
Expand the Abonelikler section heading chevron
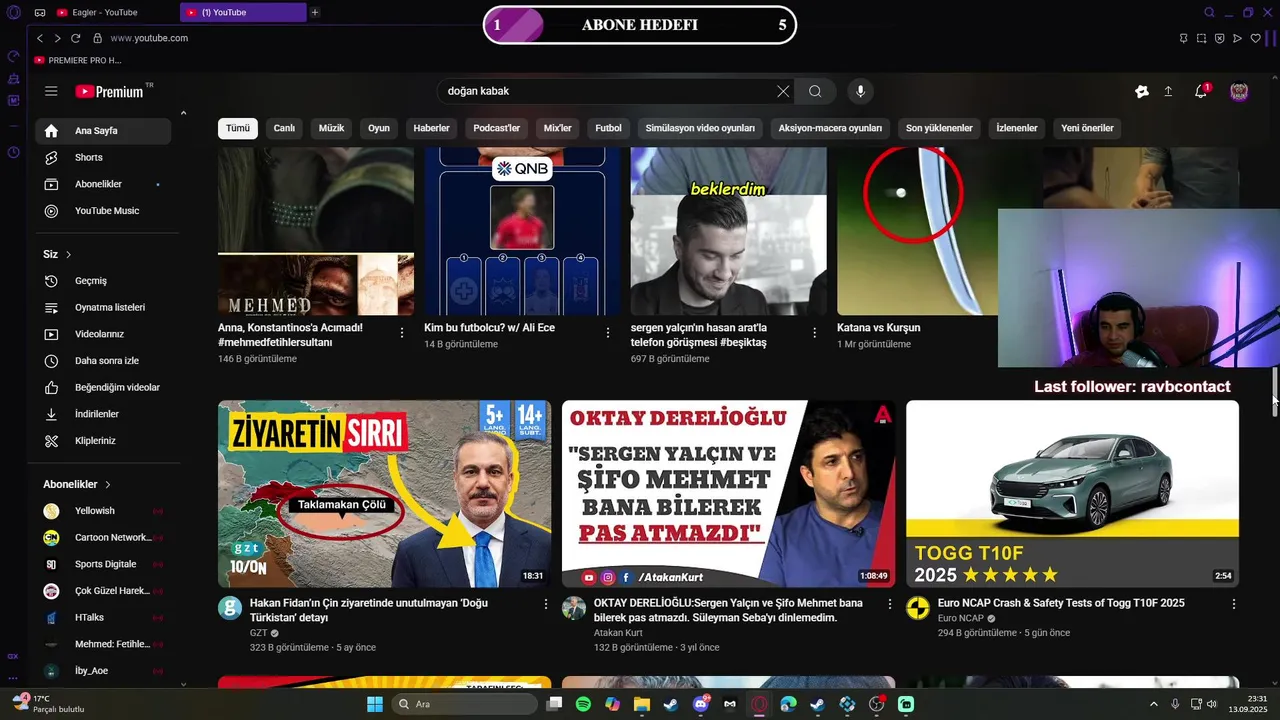[107, 485]
